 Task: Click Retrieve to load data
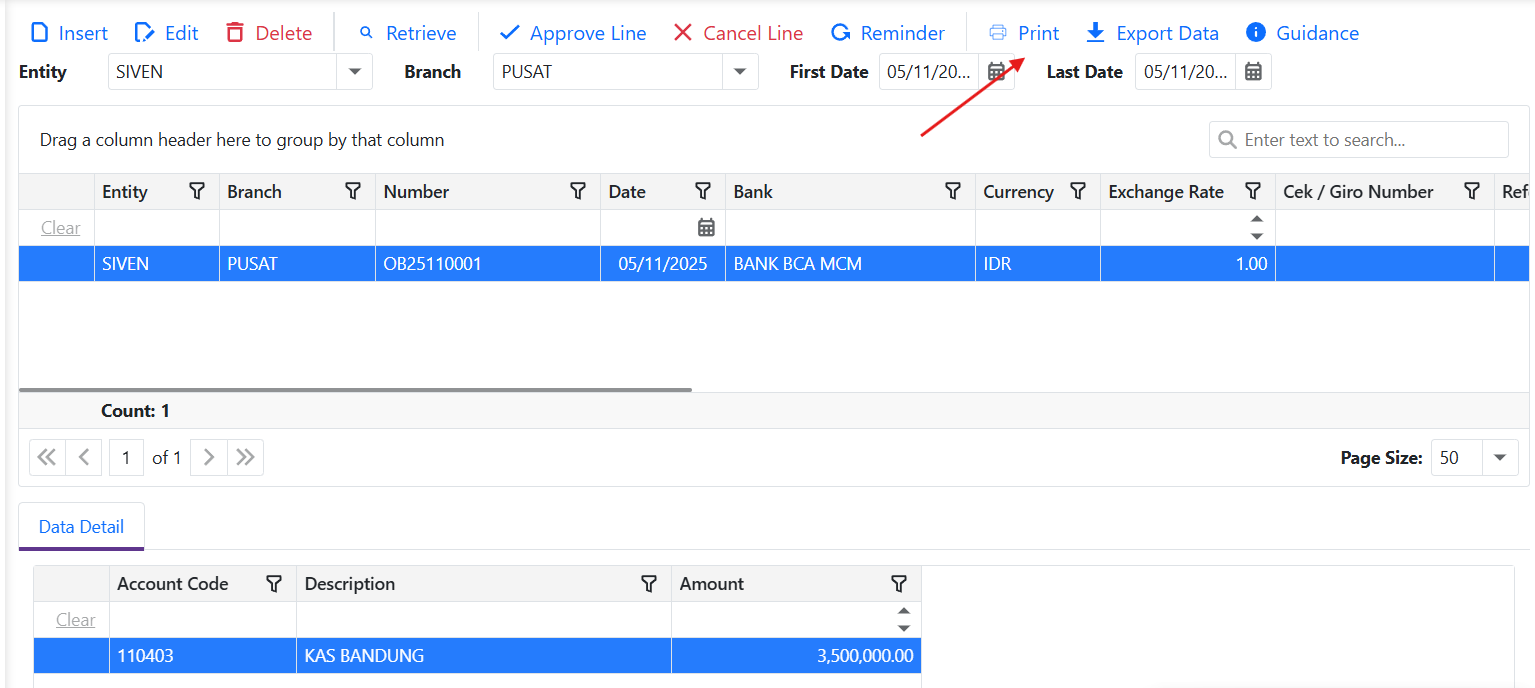pos(407,33)
